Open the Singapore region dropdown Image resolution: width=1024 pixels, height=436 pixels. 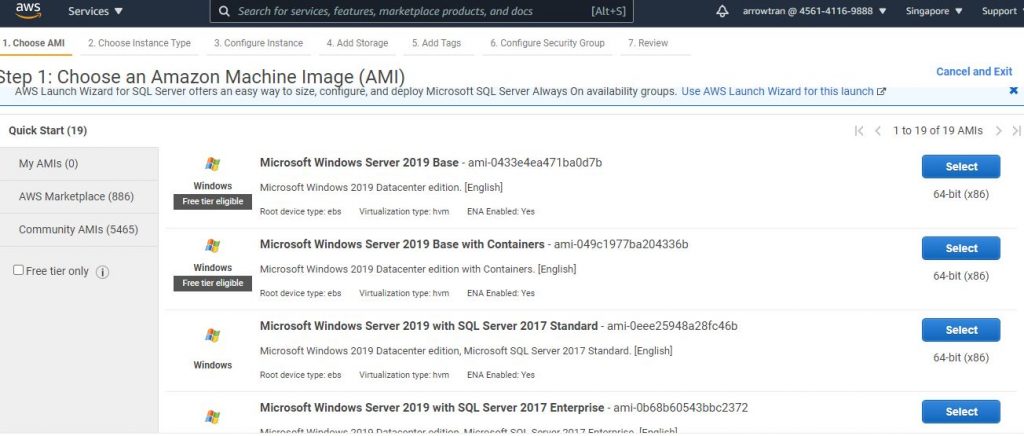(934, 11)
